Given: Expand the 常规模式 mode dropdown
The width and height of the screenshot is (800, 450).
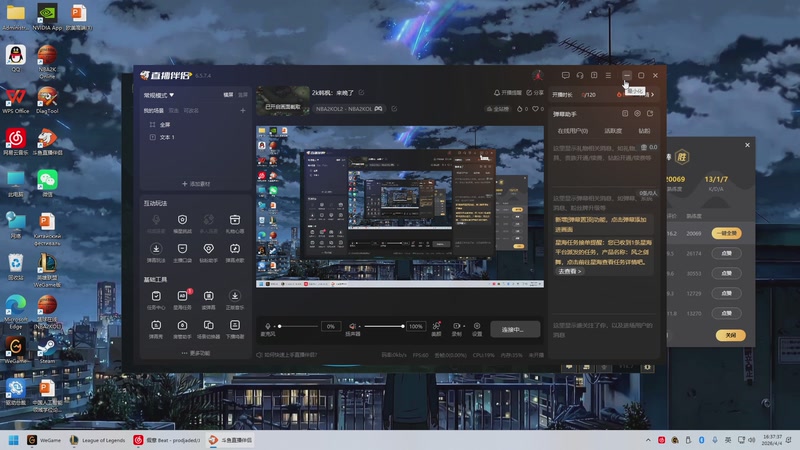Looking at the screenshot, I should click(159, 95).
